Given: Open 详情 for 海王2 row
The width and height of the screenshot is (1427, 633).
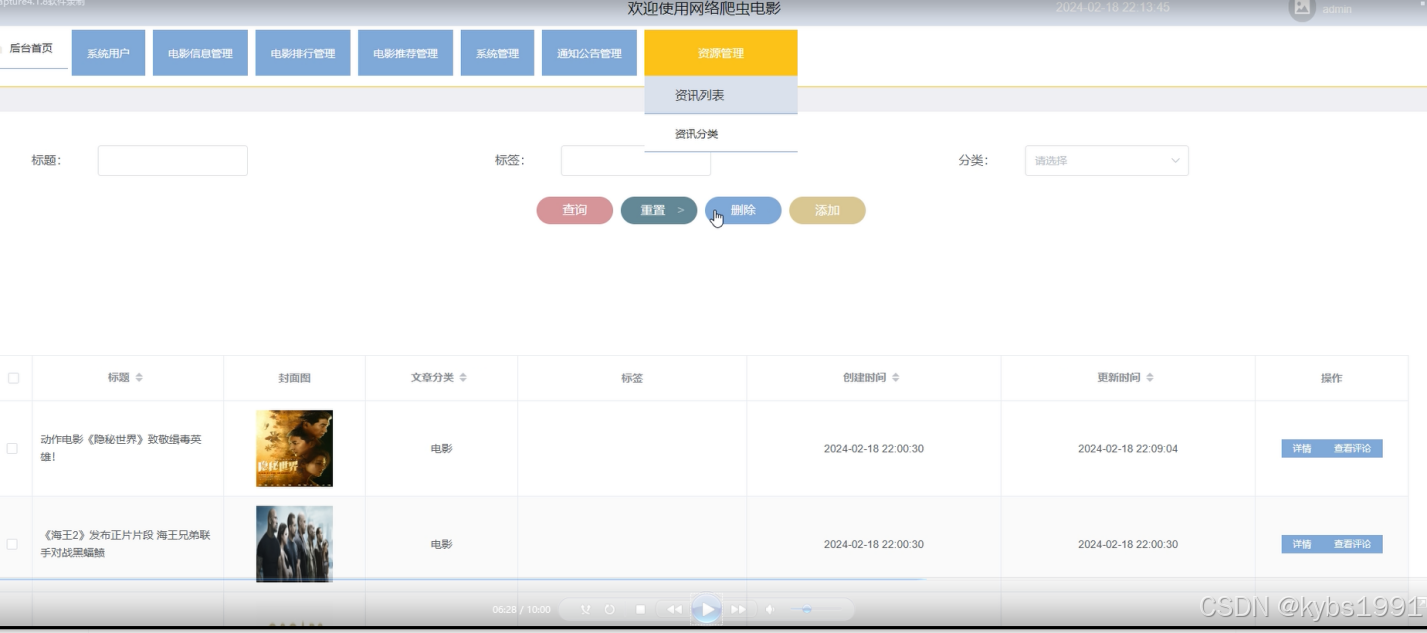Looking at the screenshot, I should pos(1301,545).
